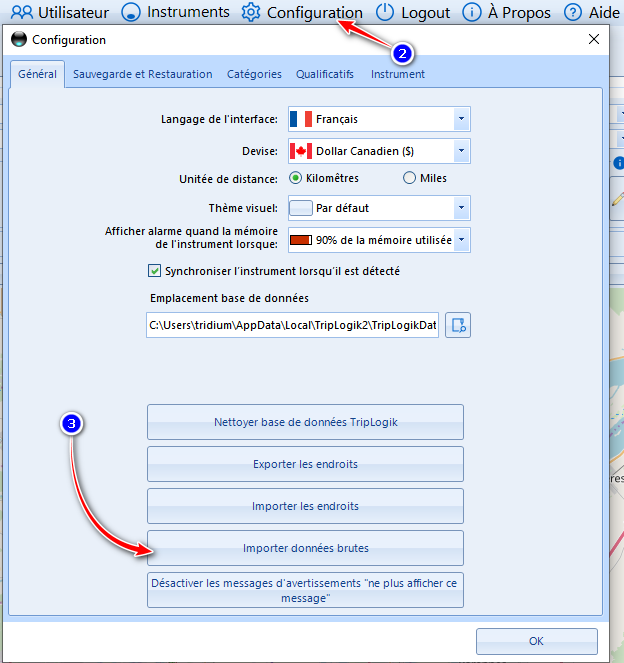Close the Configuration dialog
The image size is (624, 663).
click(x=594, y=39)
